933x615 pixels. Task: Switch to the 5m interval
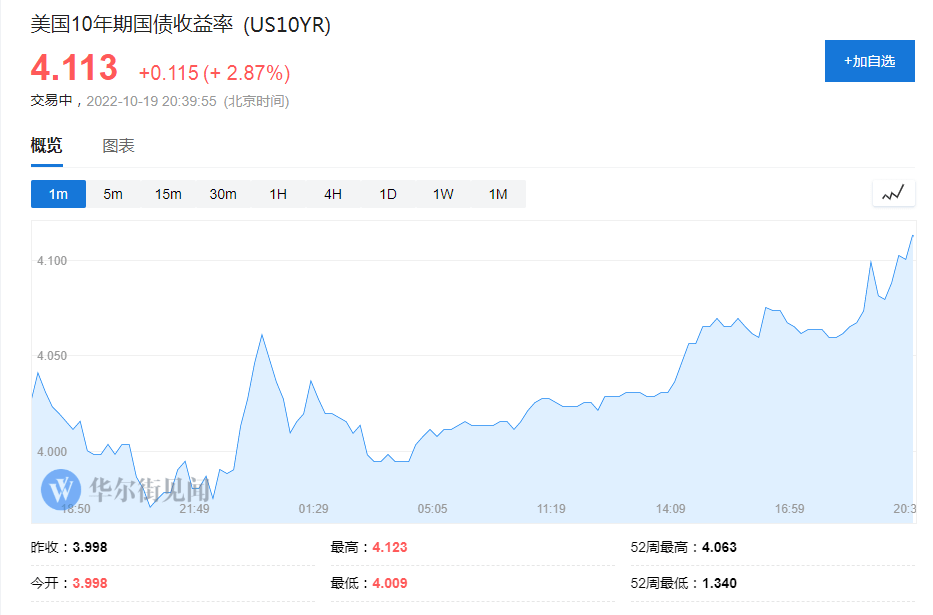click(113, 194)
